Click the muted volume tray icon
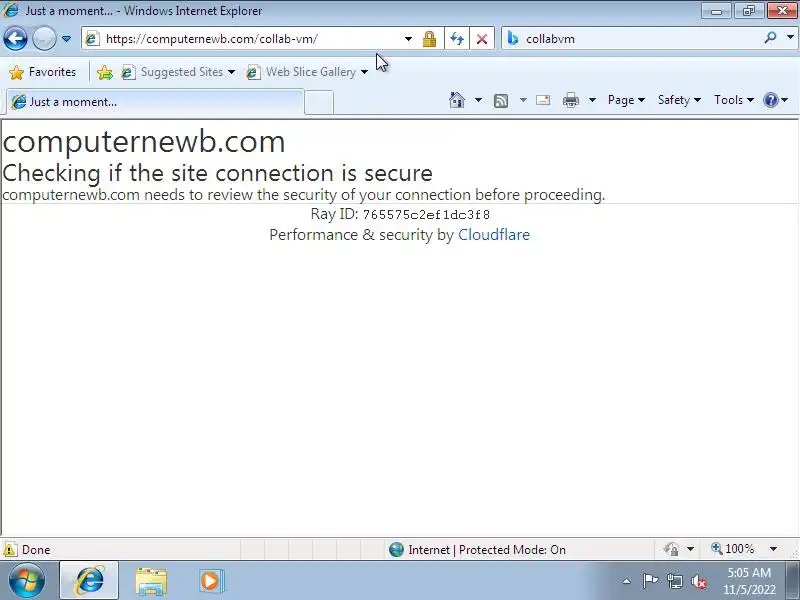Viewport: 800px width, 600px height. coord(698,581)
